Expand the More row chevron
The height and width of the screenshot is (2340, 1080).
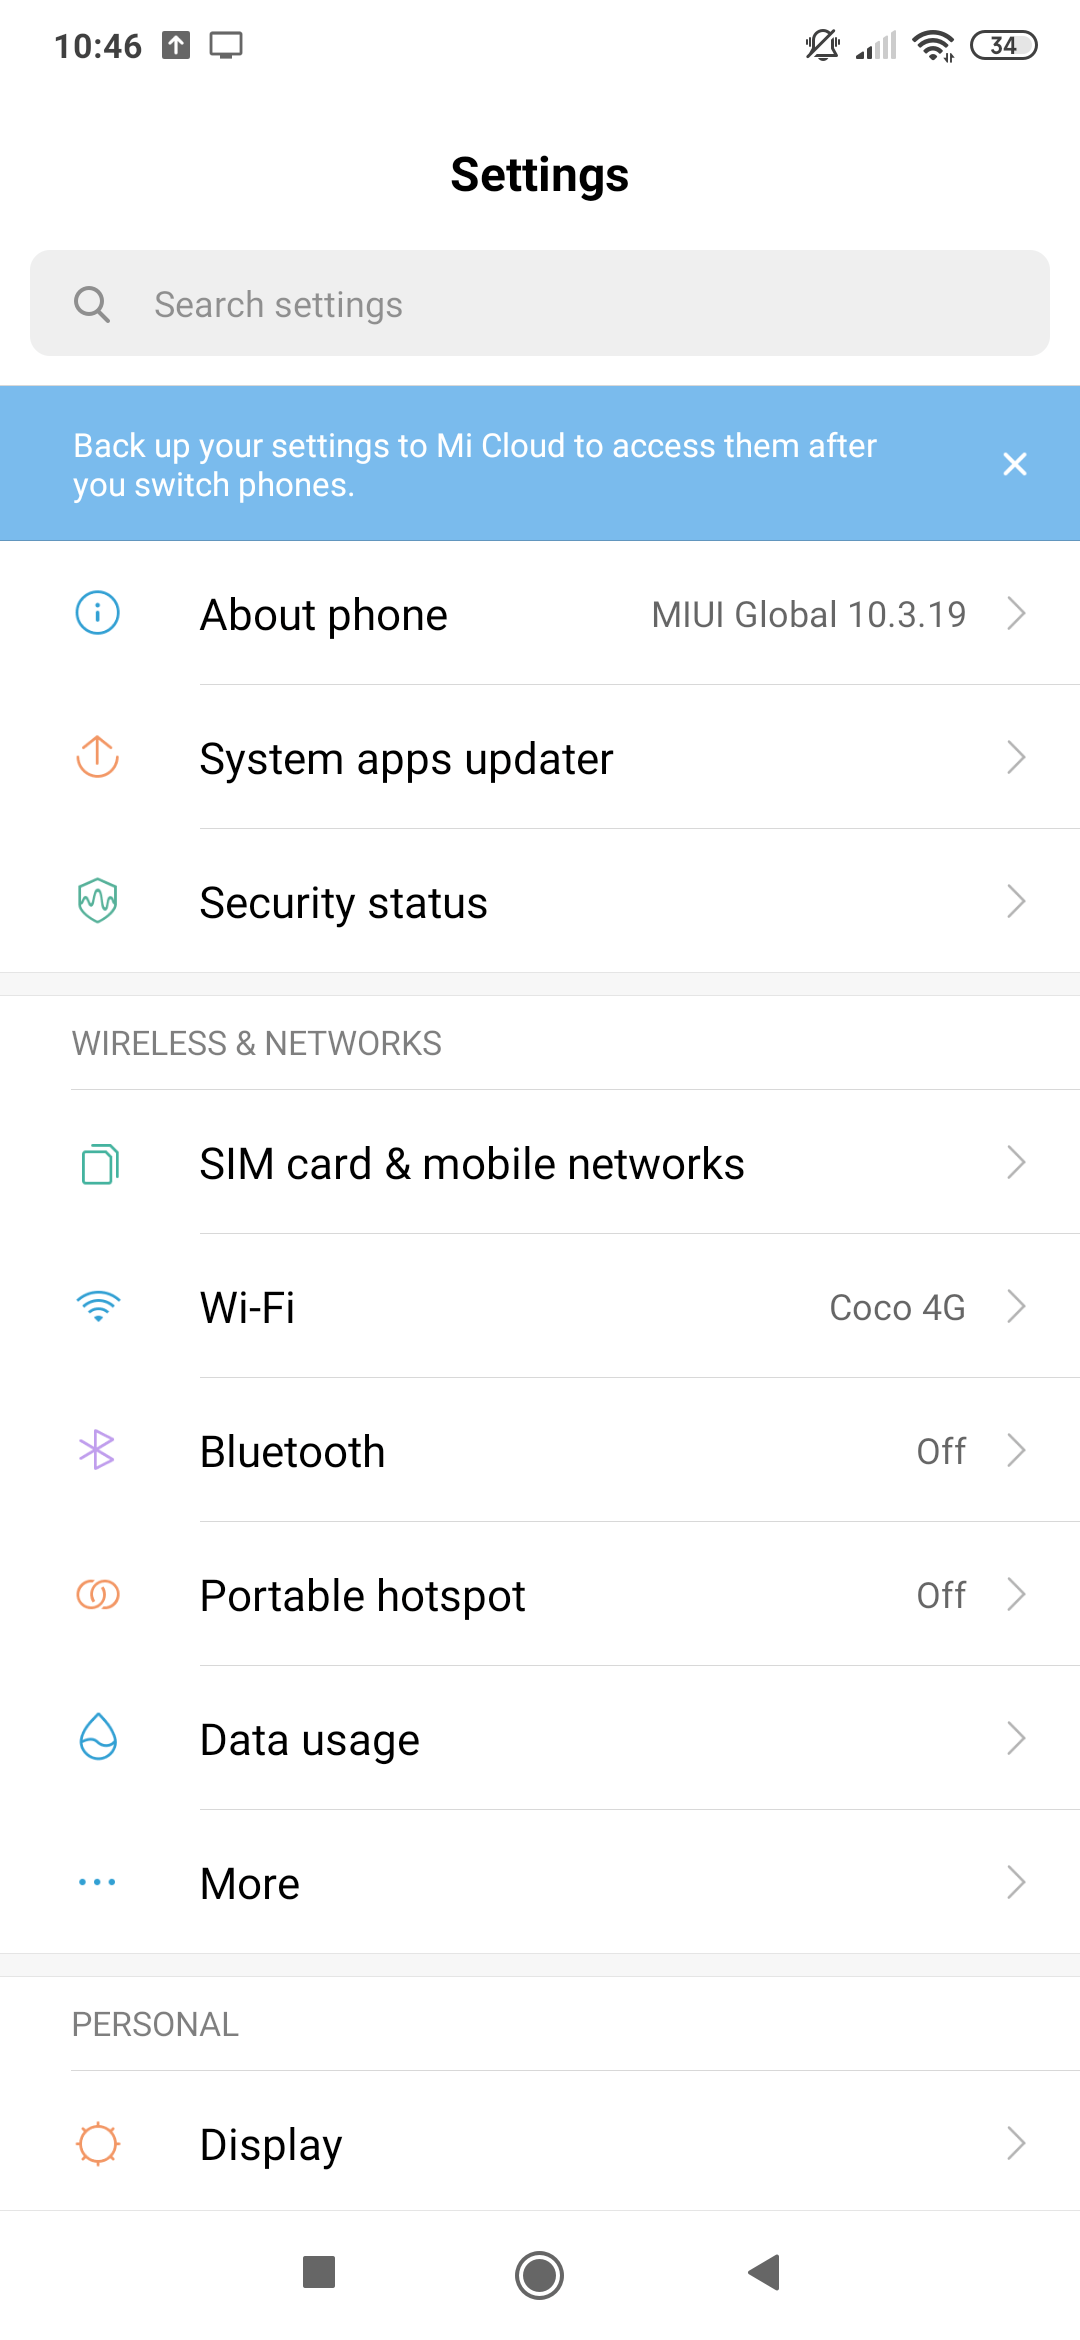pyautogui.click(x=1016, y=1882)
